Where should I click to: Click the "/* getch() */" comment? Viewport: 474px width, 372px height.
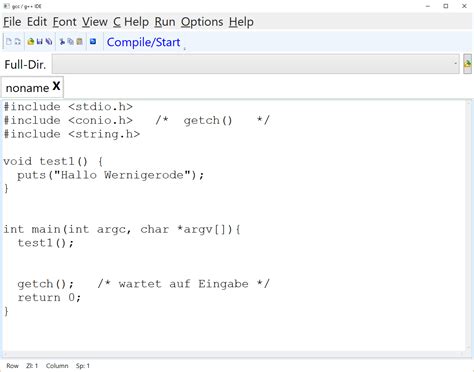click(x=212, y=121)
